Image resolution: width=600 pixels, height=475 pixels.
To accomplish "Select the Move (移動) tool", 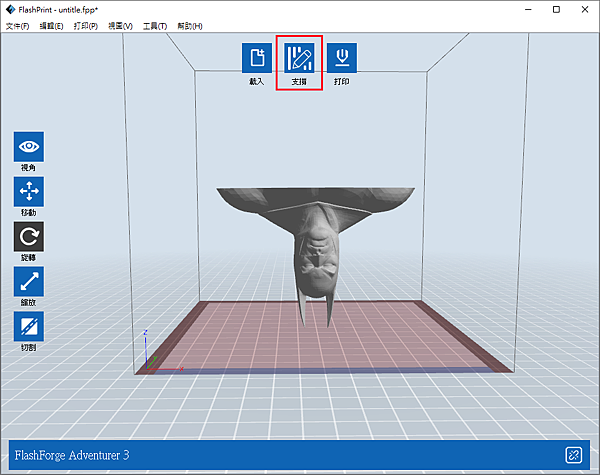I will (28, 190).
